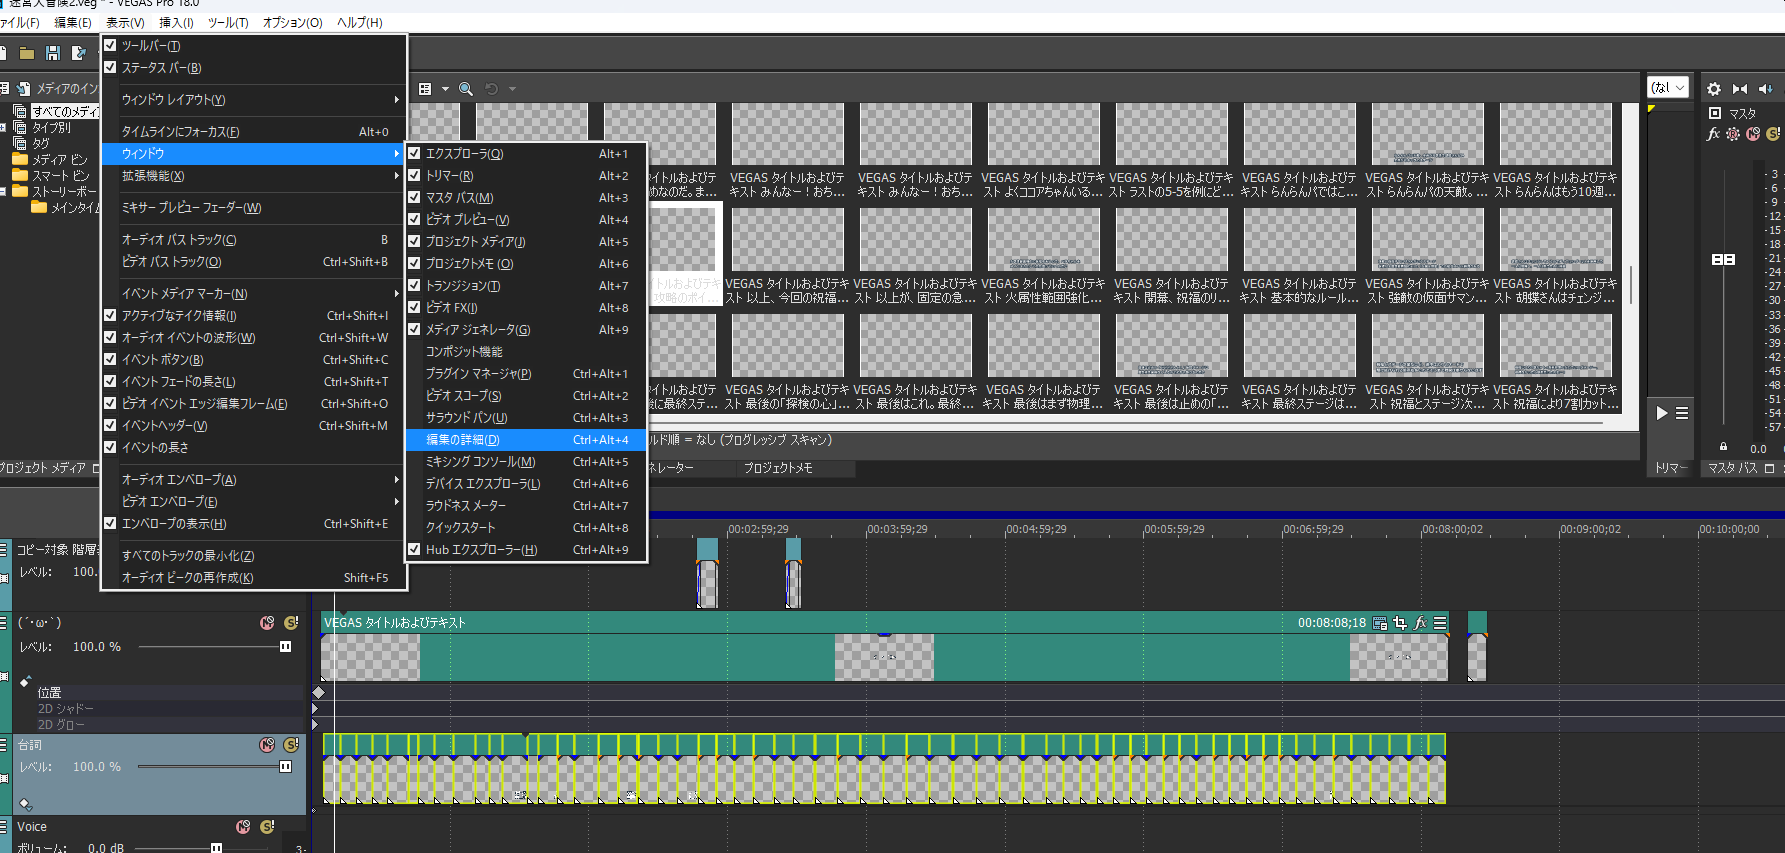Solo the master bus
The image size is (1785, 853).
[x=1773, y=133]
